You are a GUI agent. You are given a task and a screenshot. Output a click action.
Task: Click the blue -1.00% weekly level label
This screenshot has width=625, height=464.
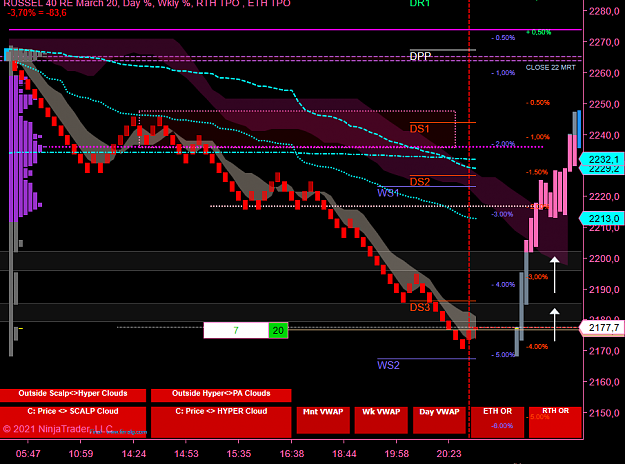pos(503,73)
